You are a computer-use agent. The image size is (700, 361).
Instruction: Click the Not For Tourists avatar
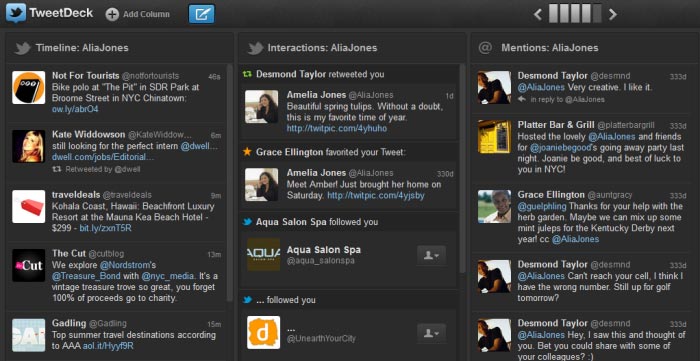(29, 87)
